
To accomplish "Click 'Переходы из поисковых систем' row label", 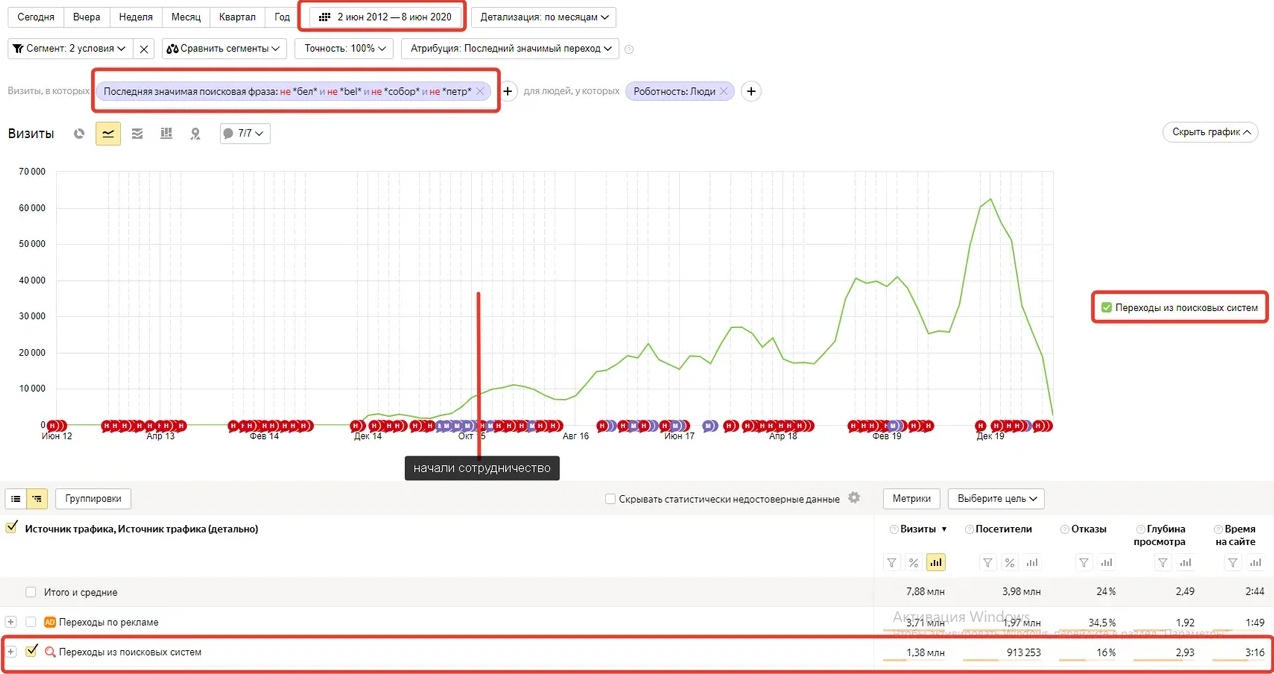I will pyautogui.click(x=130, y=652).
